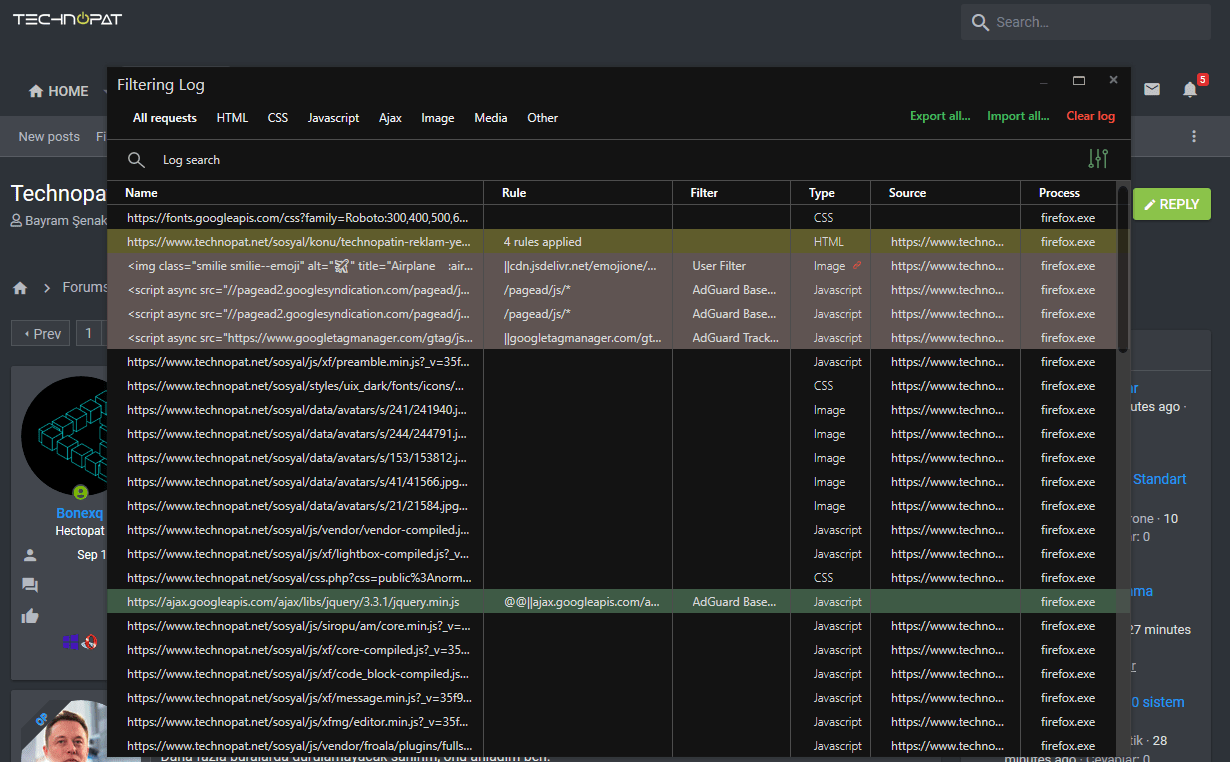Click the forum breadcrumb home icon
The height and width of the screenshot is (762, 1230).
[20, 288]
